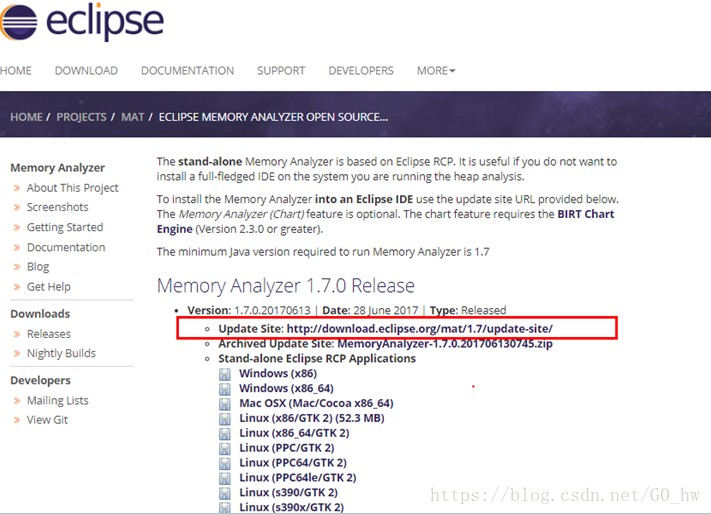Open the DOCUMENTATION navigation menu item
Viewport: 711px width, 515px height.
[187, 71]
